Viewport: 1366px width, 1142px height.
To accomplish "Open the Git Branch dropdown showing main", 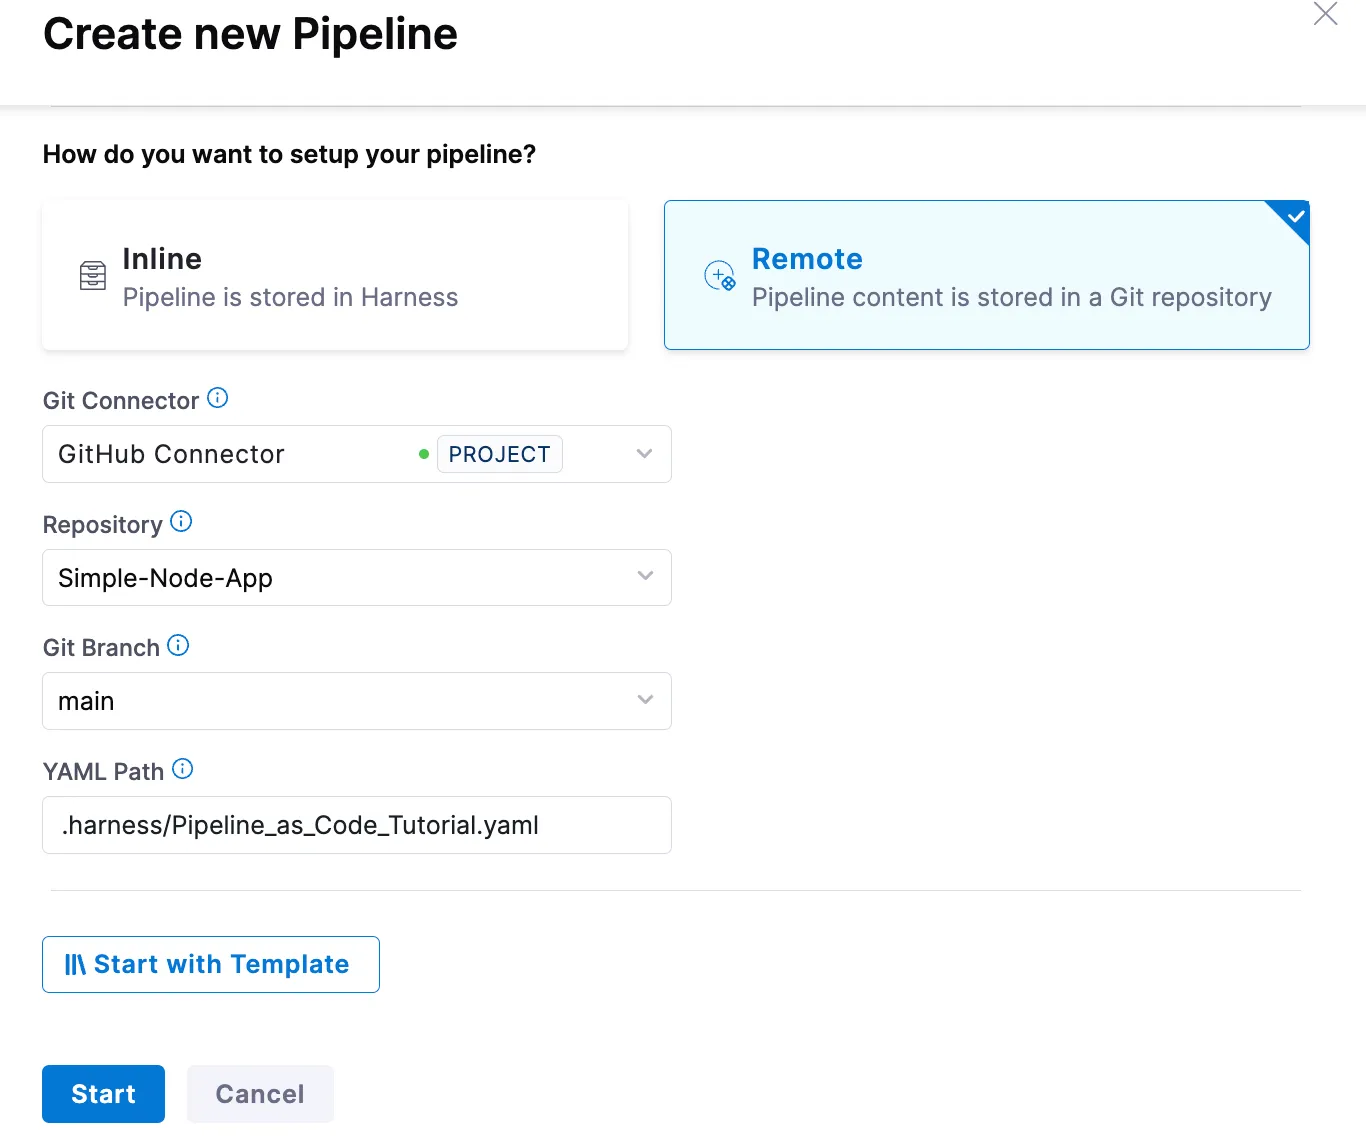I will [x=644, y=701].
